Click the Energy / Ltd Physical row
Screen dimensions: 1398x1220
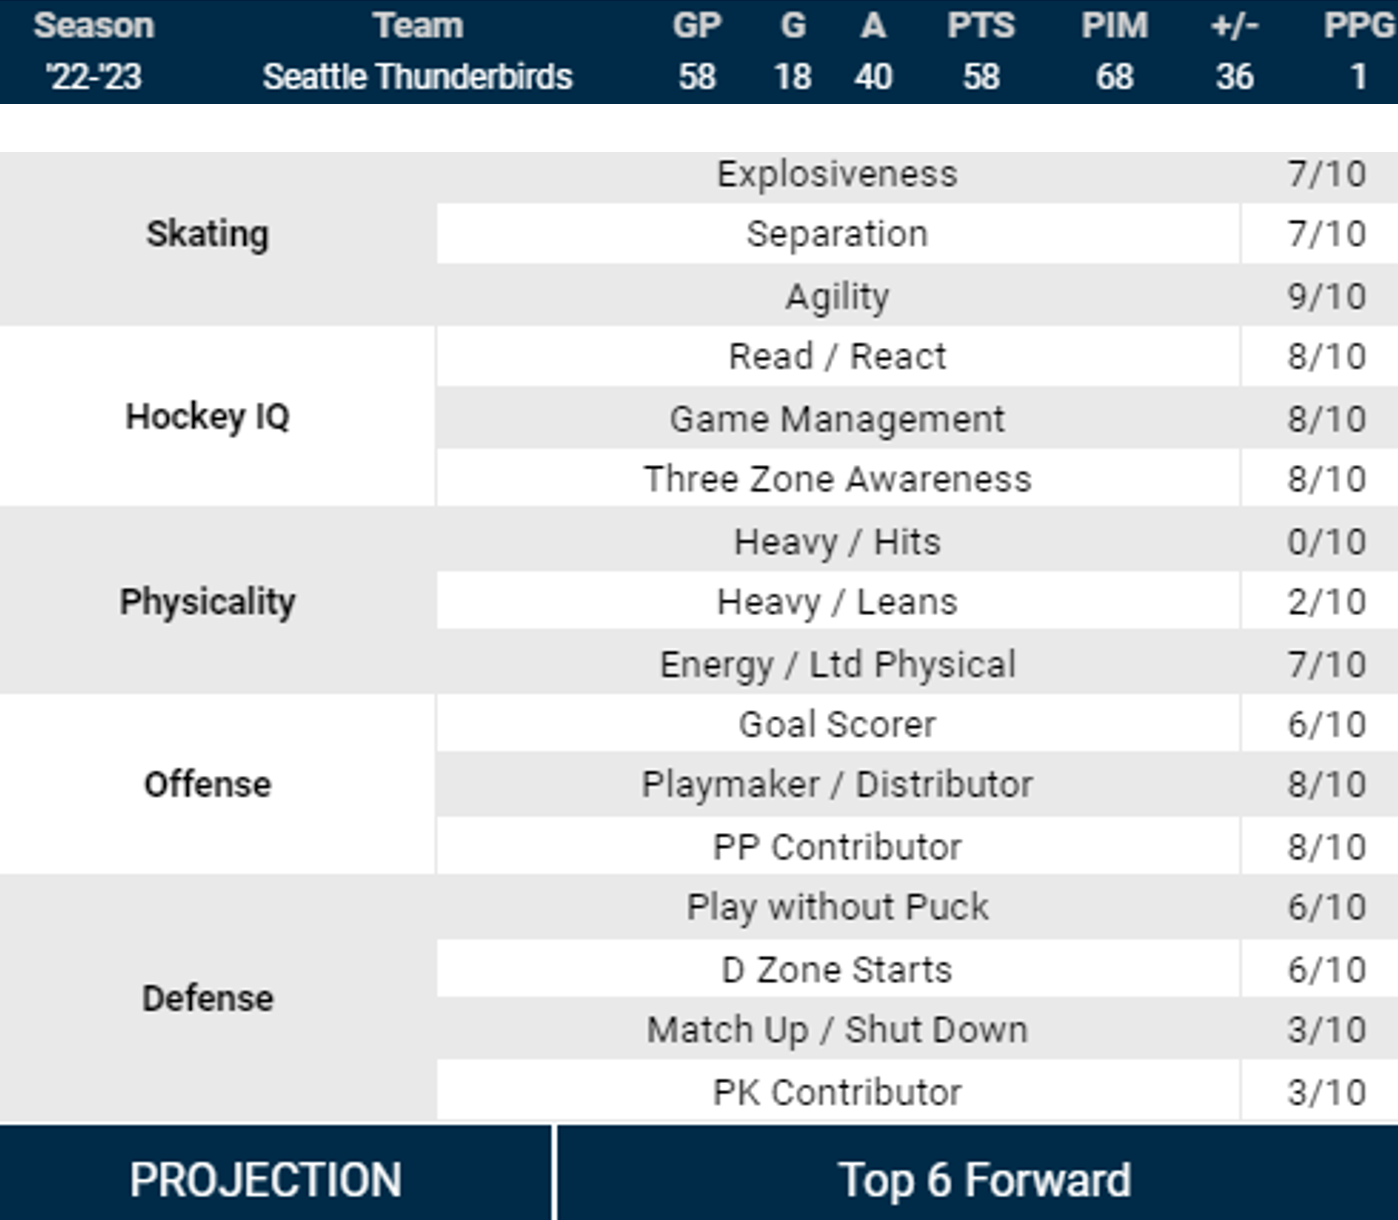[837, 664]
